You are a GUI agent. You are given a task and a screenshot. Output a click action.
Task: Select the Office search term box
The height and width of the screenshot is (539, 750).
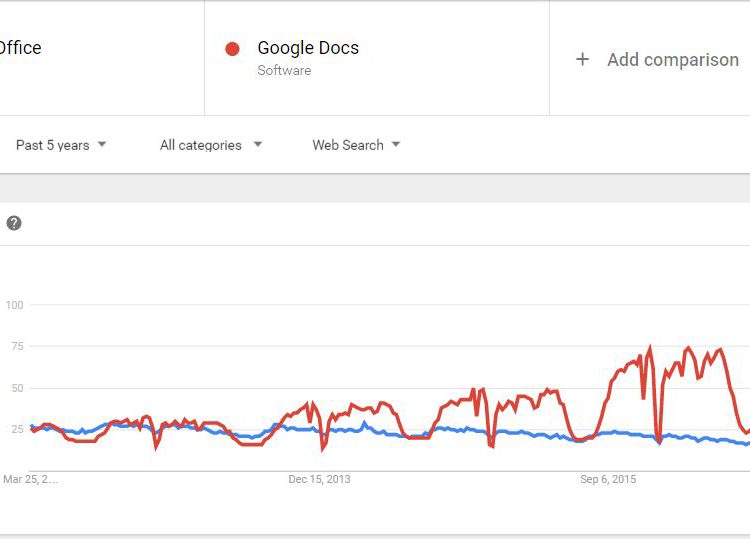click(x=22, y=48)
